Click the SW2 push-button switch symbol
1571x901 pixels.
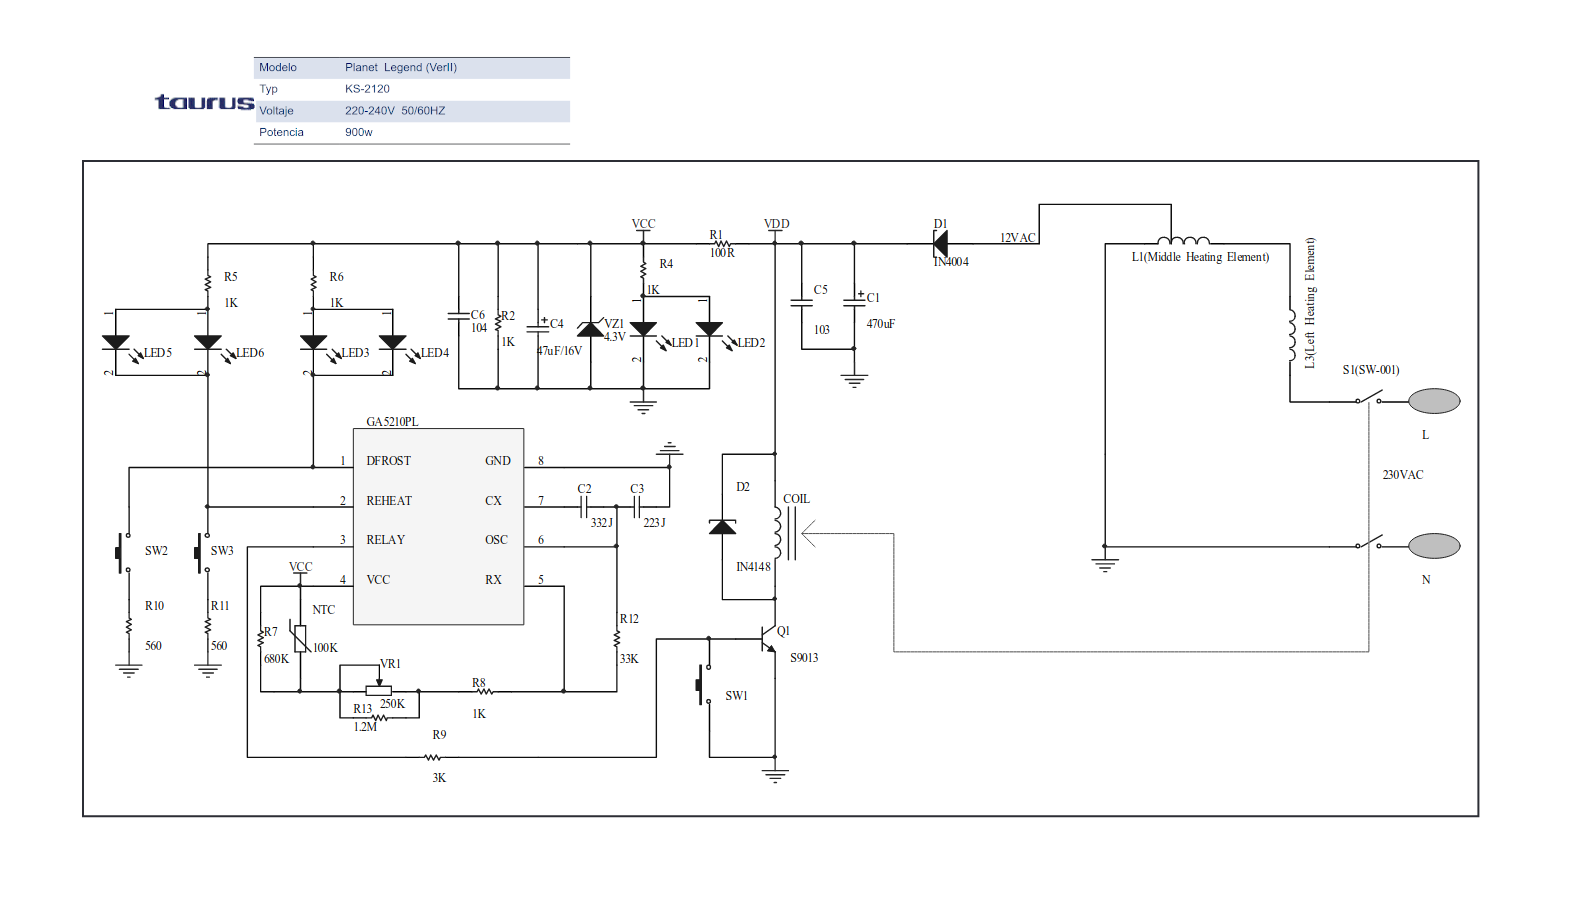[123, 553]
